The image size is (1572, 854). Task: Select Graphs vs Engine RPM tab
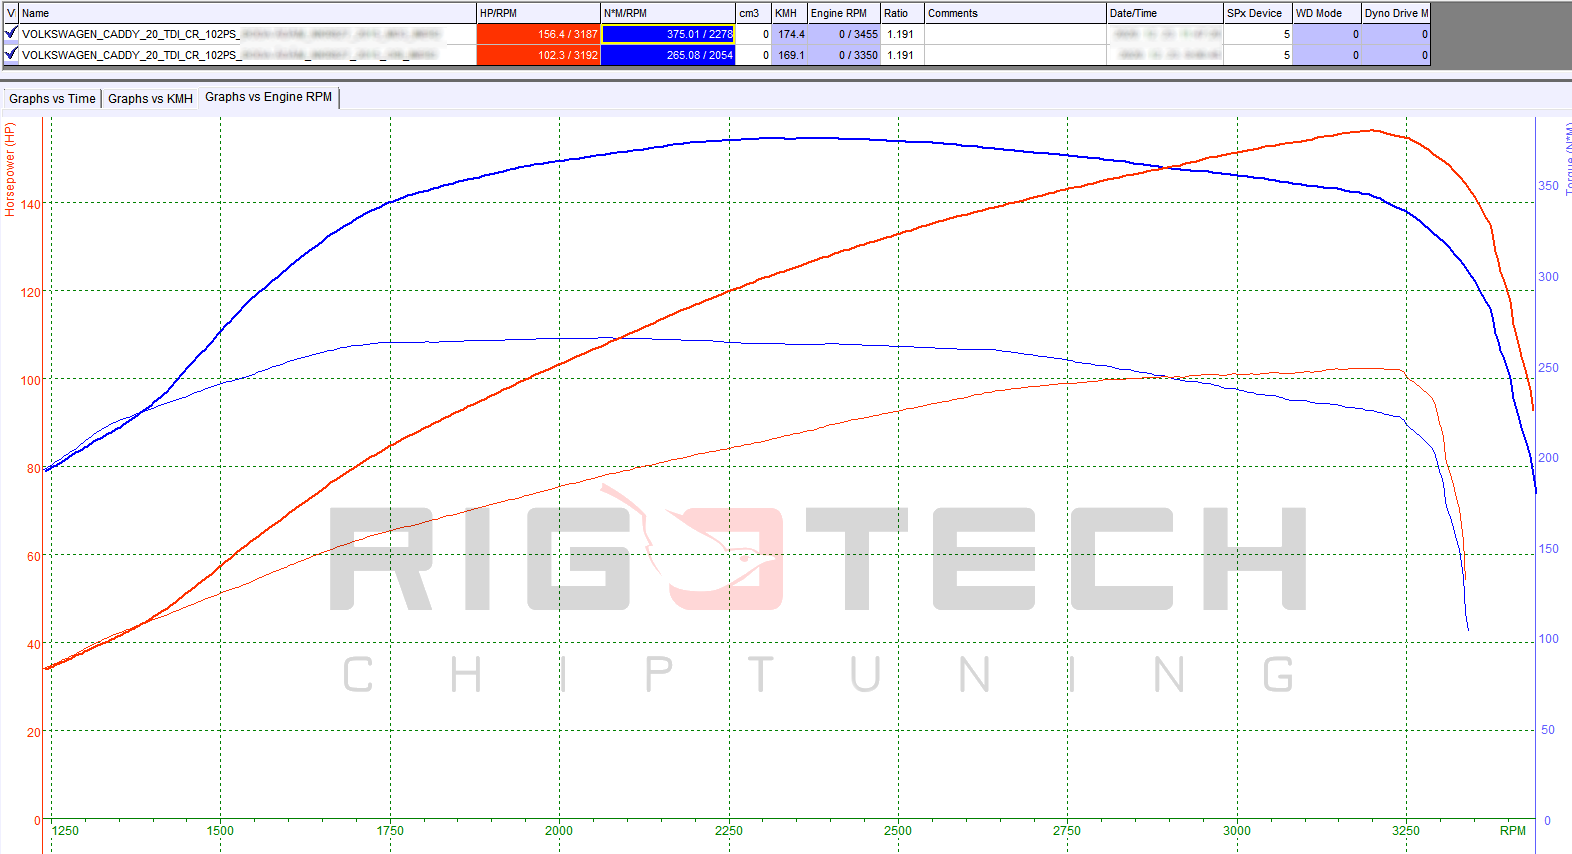pyautogui.click(x=268, y=97)
